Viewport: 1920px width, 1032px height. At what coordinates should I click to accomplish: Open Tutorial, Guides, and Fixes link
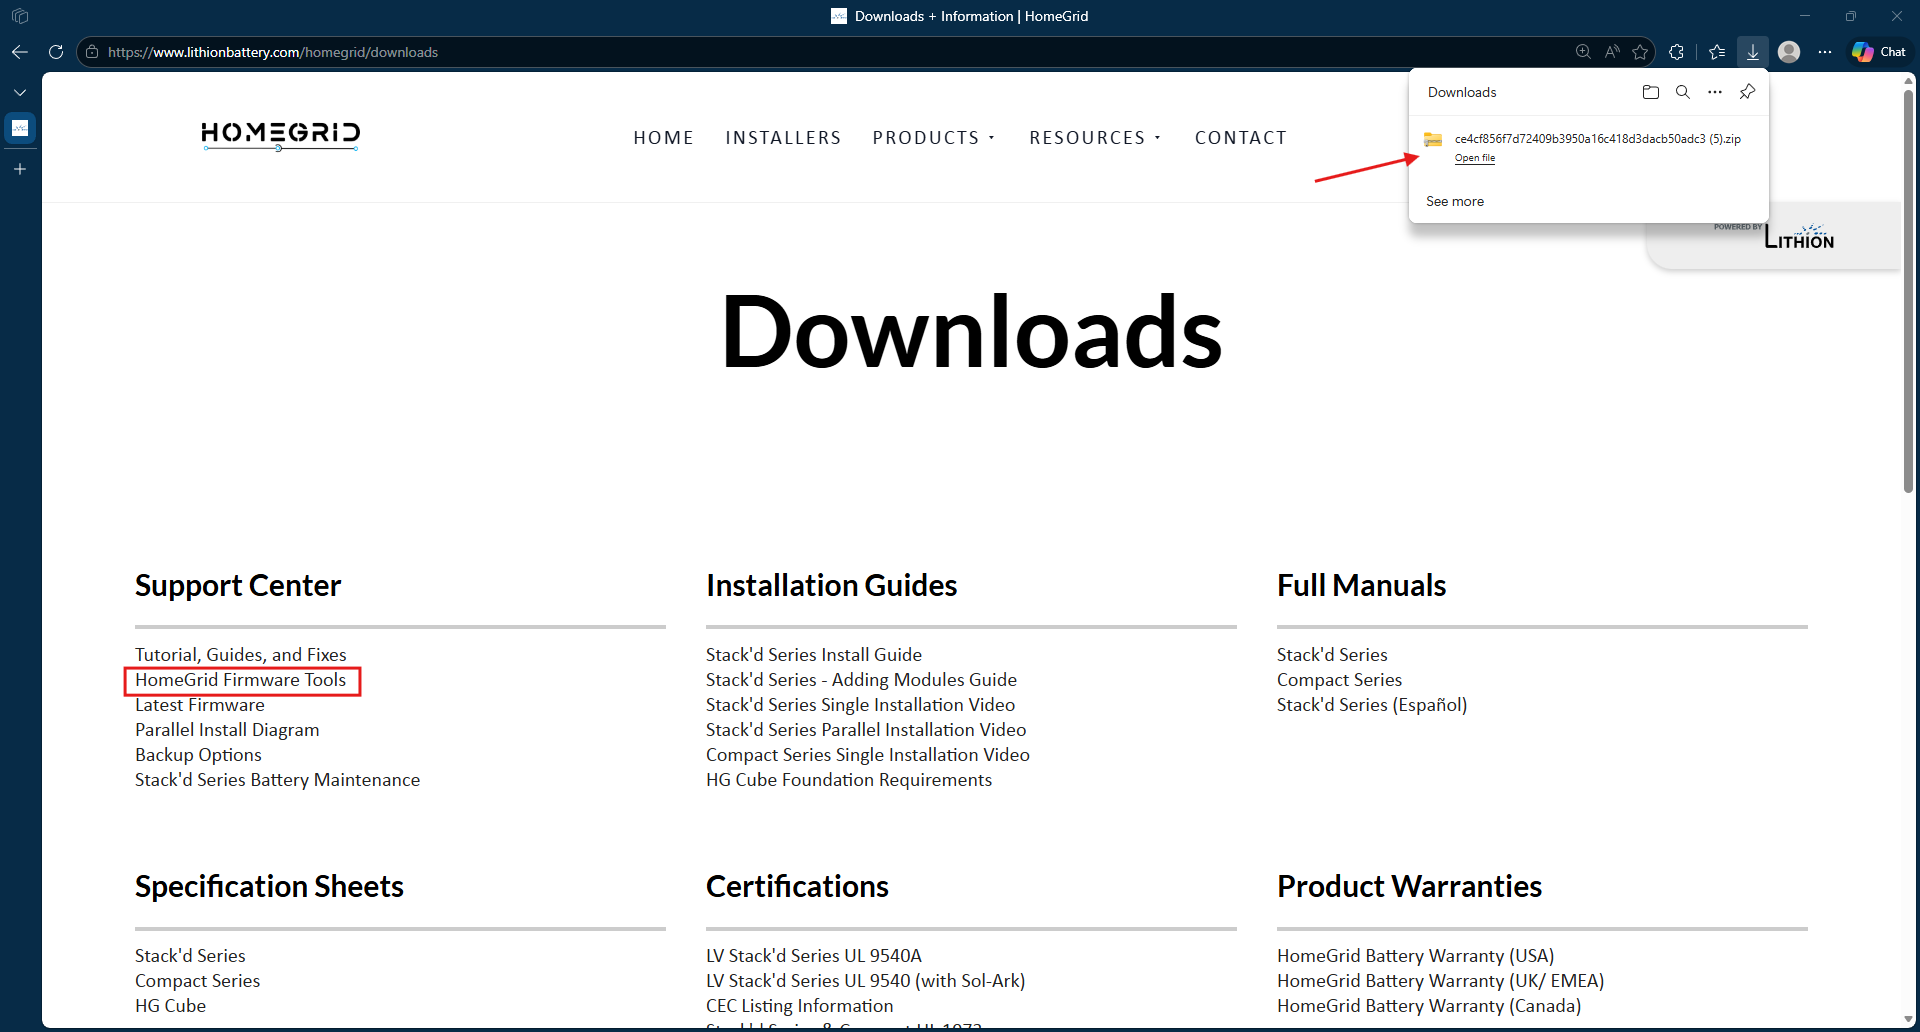241,655
